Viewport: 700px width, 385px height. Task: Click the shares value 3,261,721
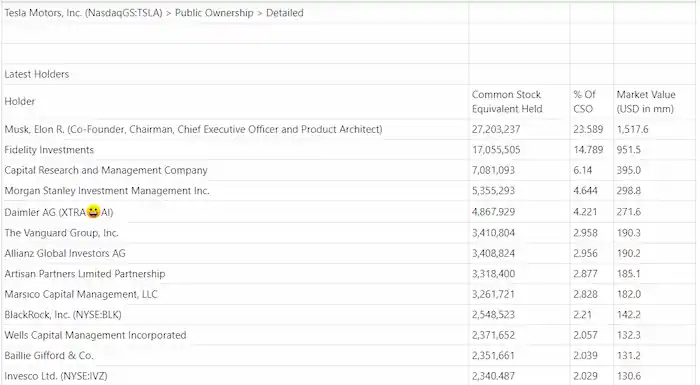click(493, 294)
